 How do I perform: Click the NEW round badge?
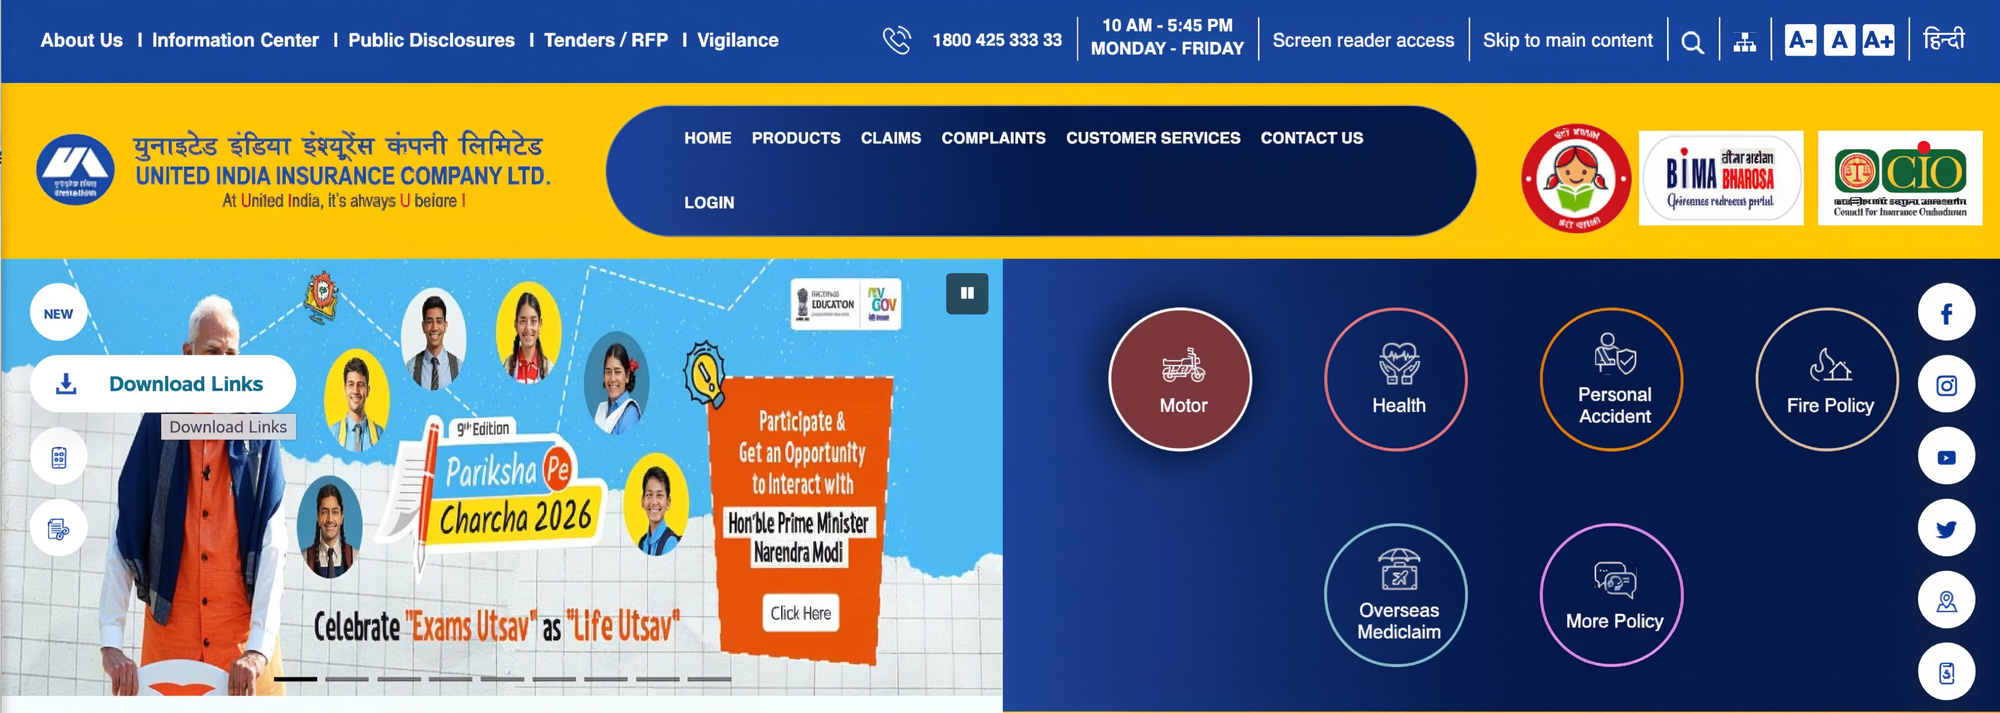58,314
